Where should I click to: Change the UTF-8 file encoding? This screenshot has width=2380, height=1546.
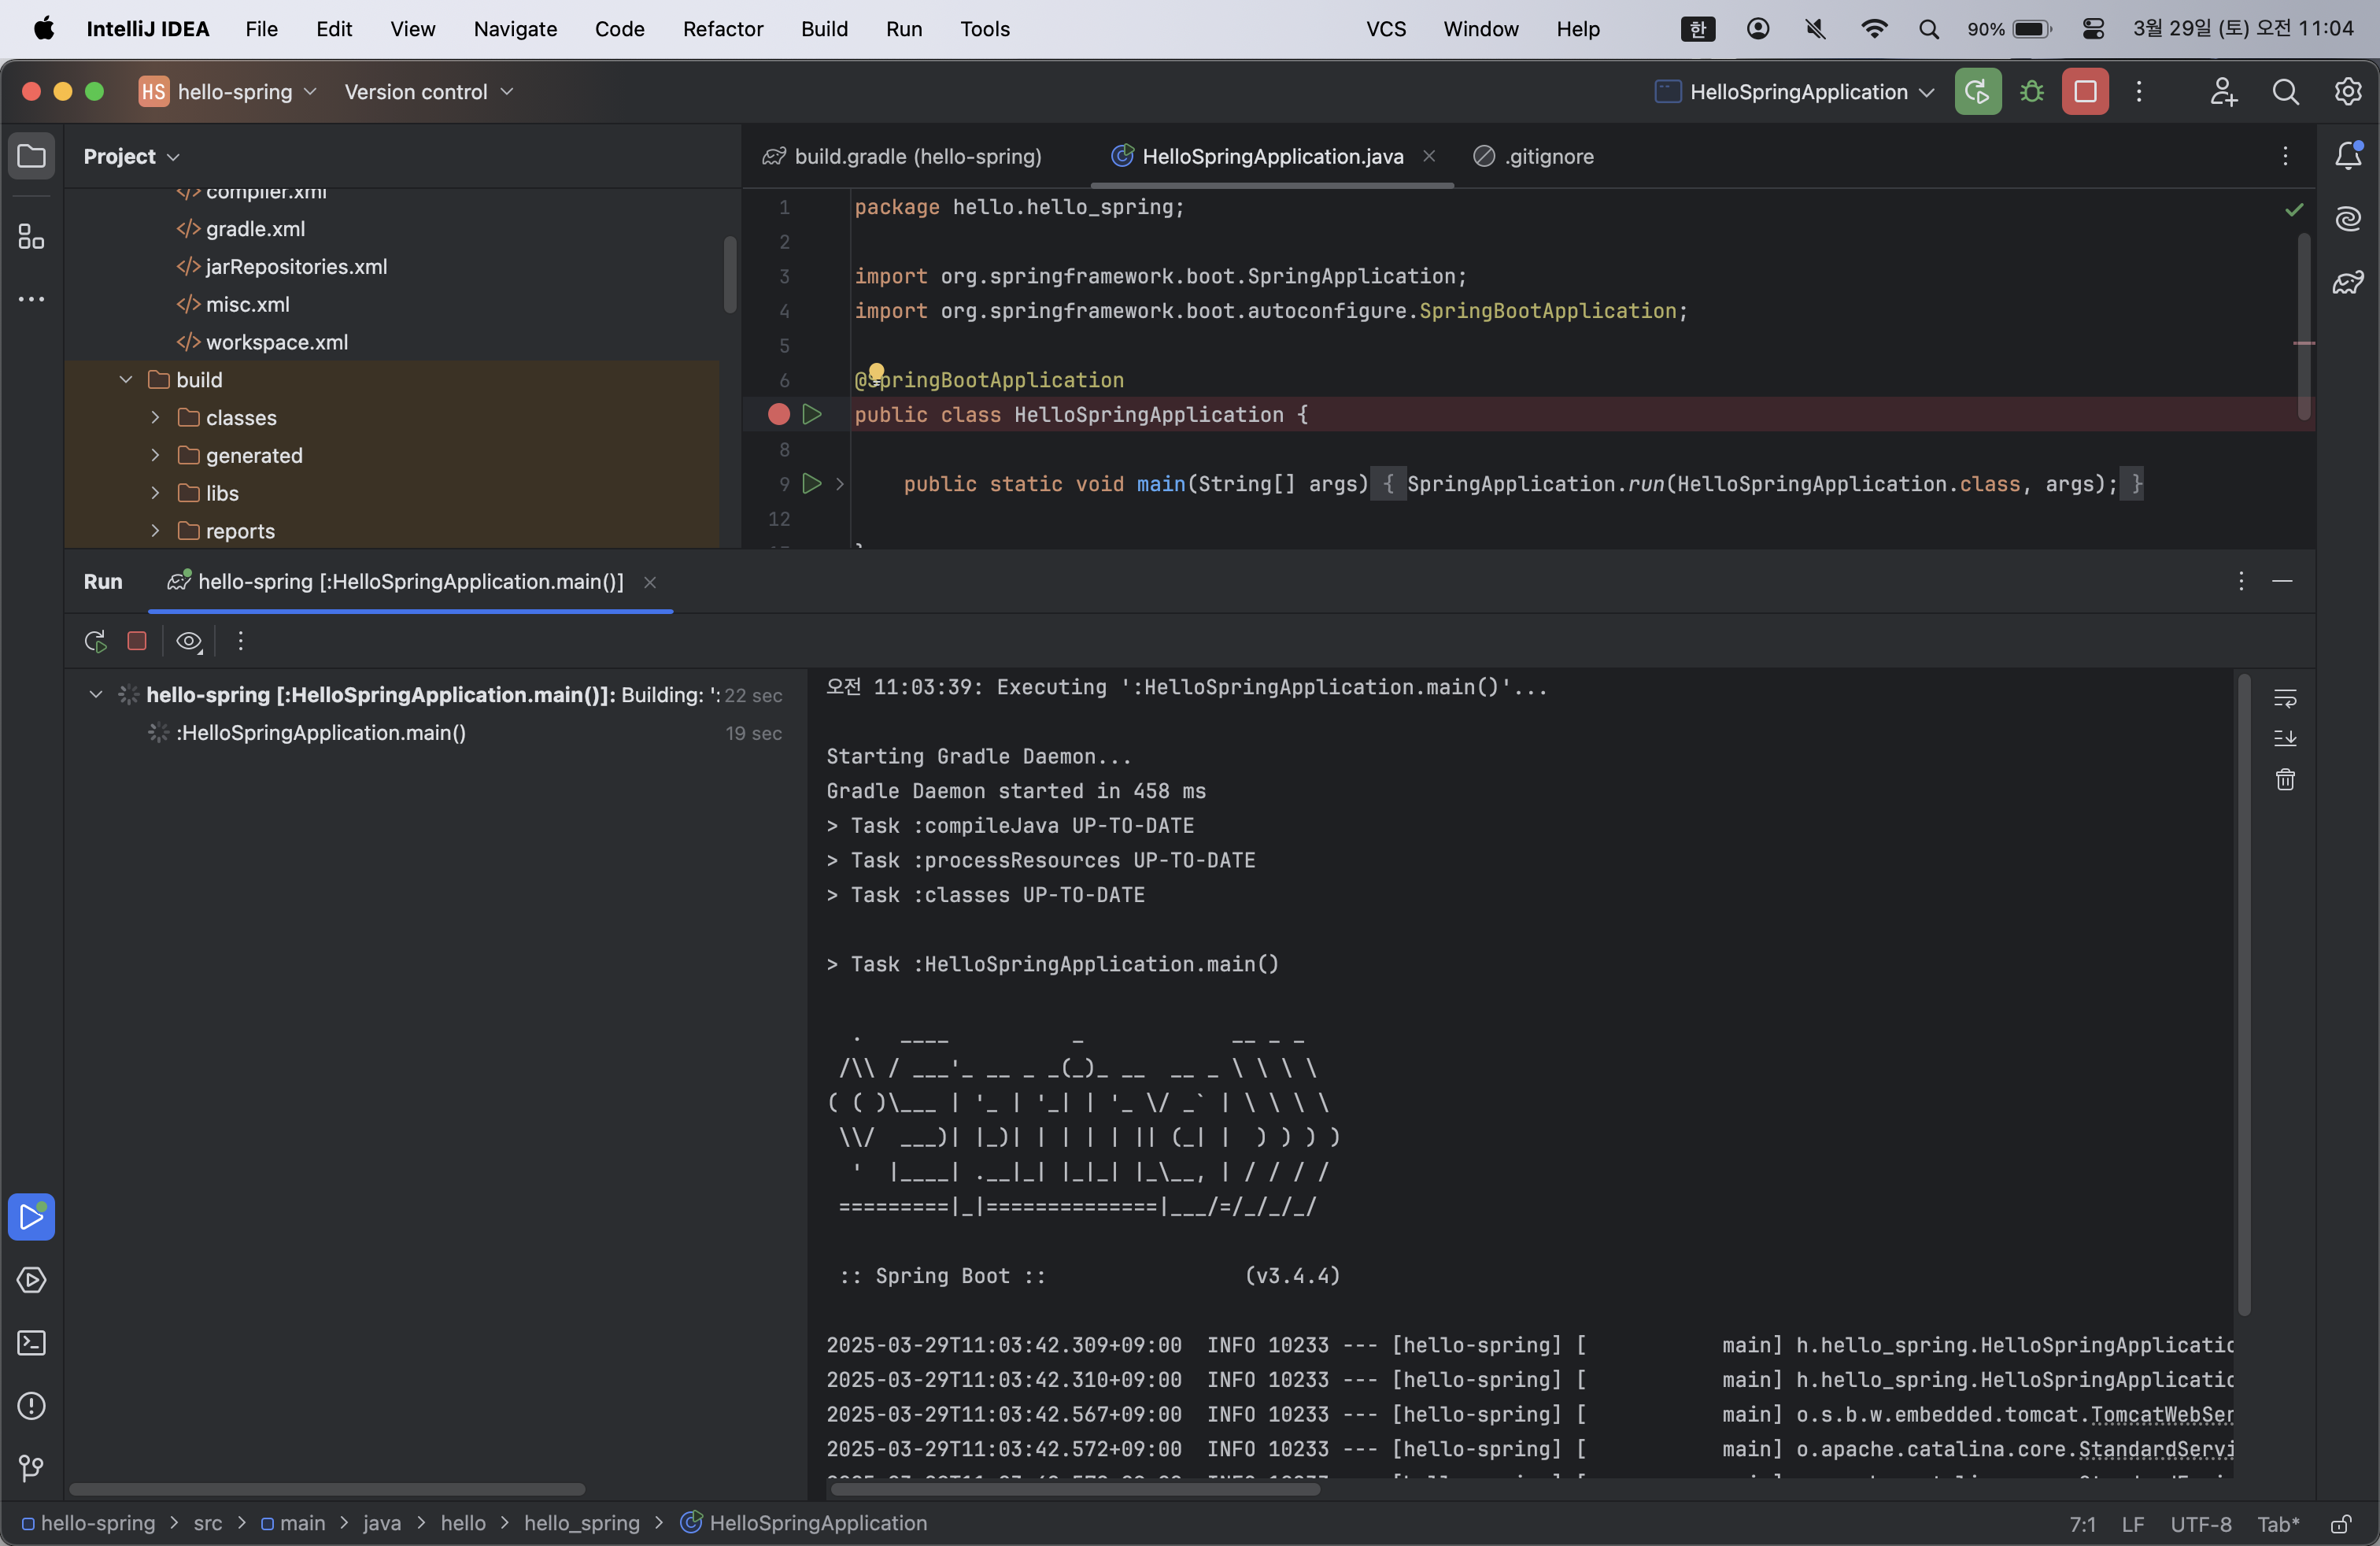point(2200,1524)
